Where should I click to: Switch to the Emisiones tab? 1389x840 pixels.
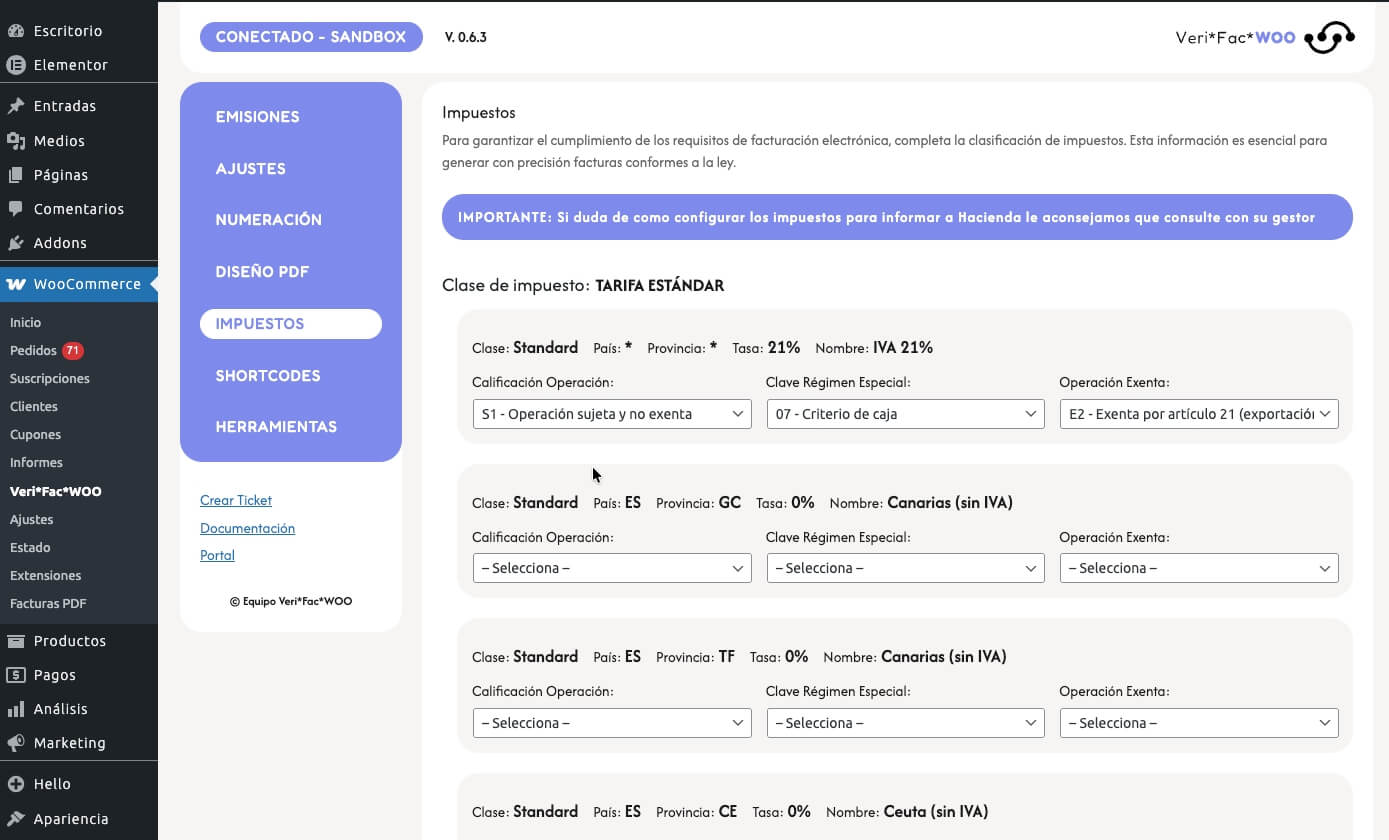point(257,117)
